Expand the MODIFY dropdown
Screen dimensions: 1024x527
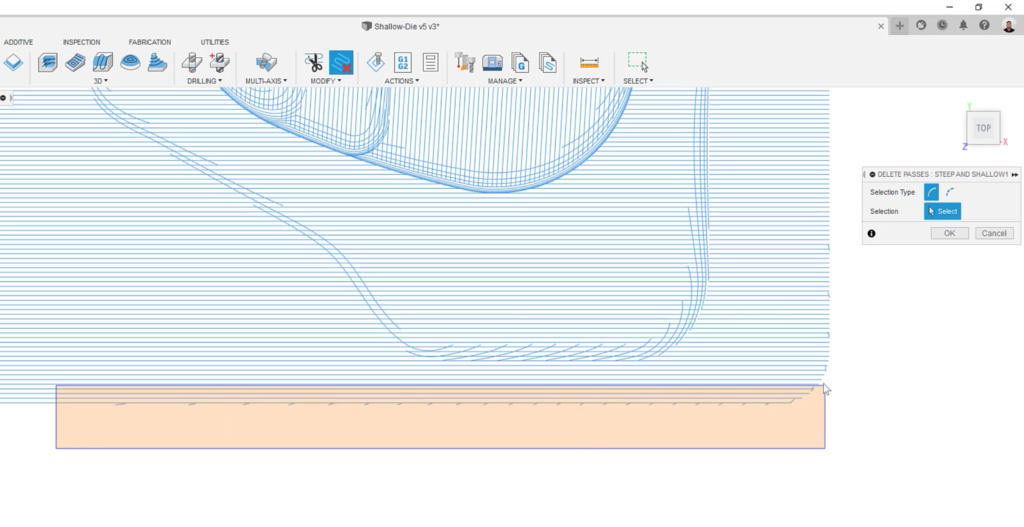tap(325, 81)
